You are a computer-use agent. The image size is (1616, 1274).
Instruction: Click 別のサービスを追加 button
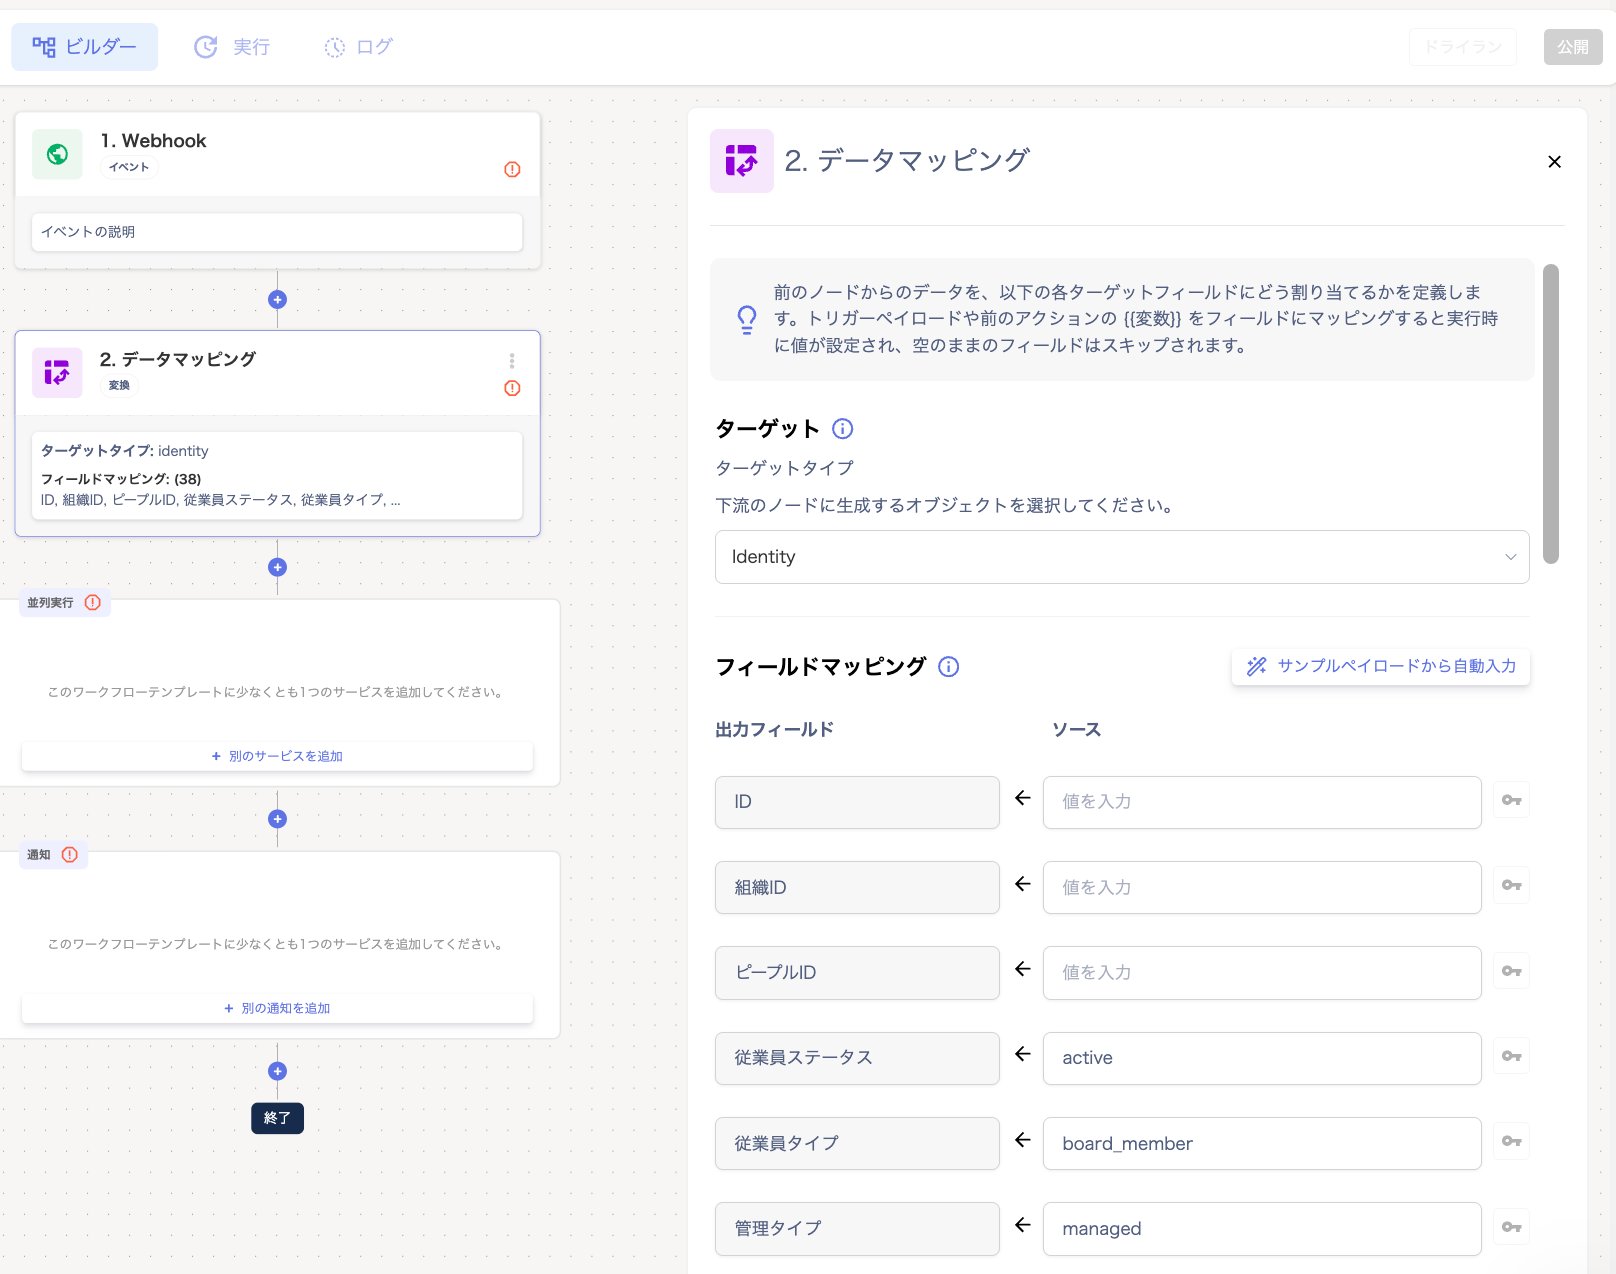coord(277,756)
